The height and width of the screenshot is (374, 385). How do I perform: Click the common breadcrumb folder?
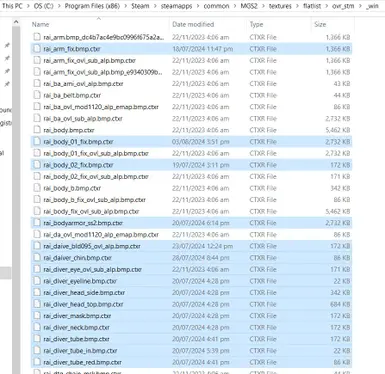[216, 6]
